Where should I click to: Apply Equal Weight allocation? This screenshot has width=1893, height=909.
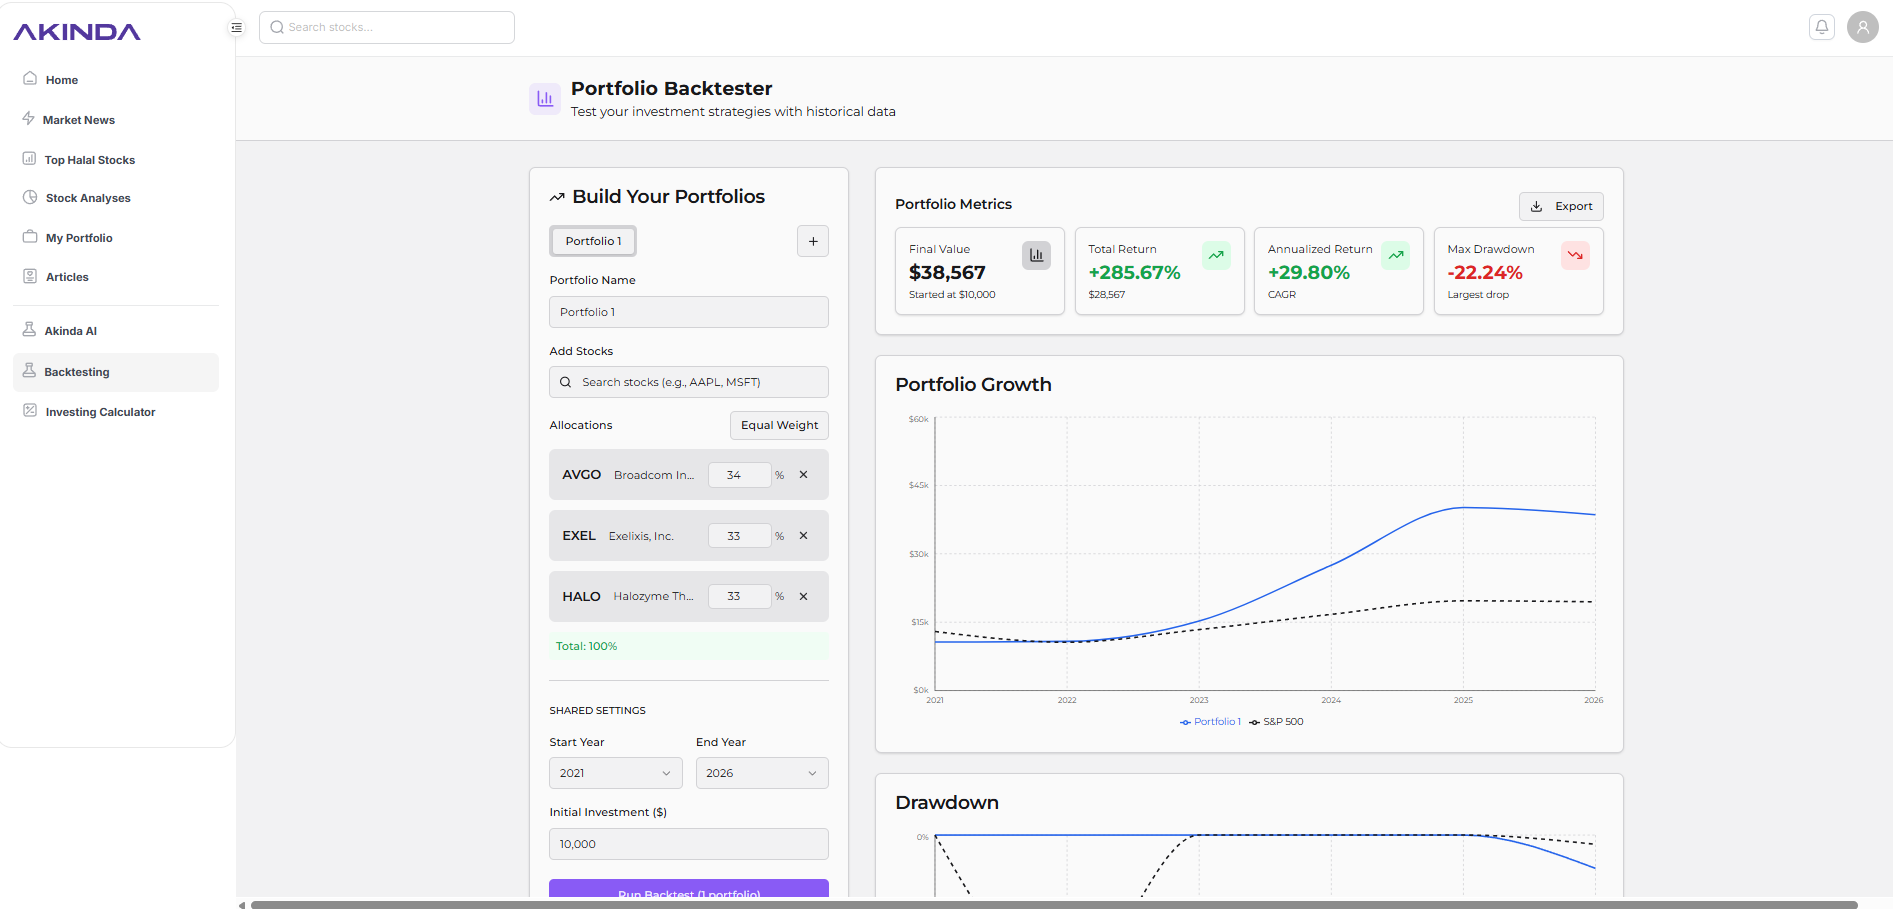click(779, 425)
